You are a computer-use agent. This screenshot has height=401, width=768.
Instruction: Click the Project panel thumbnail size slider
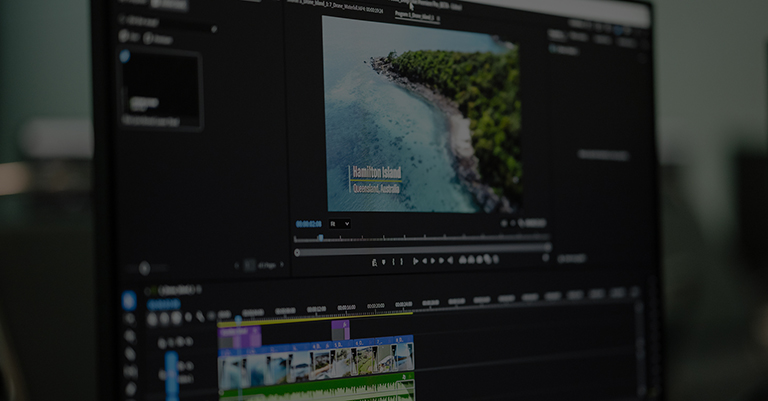click(144, 268)
